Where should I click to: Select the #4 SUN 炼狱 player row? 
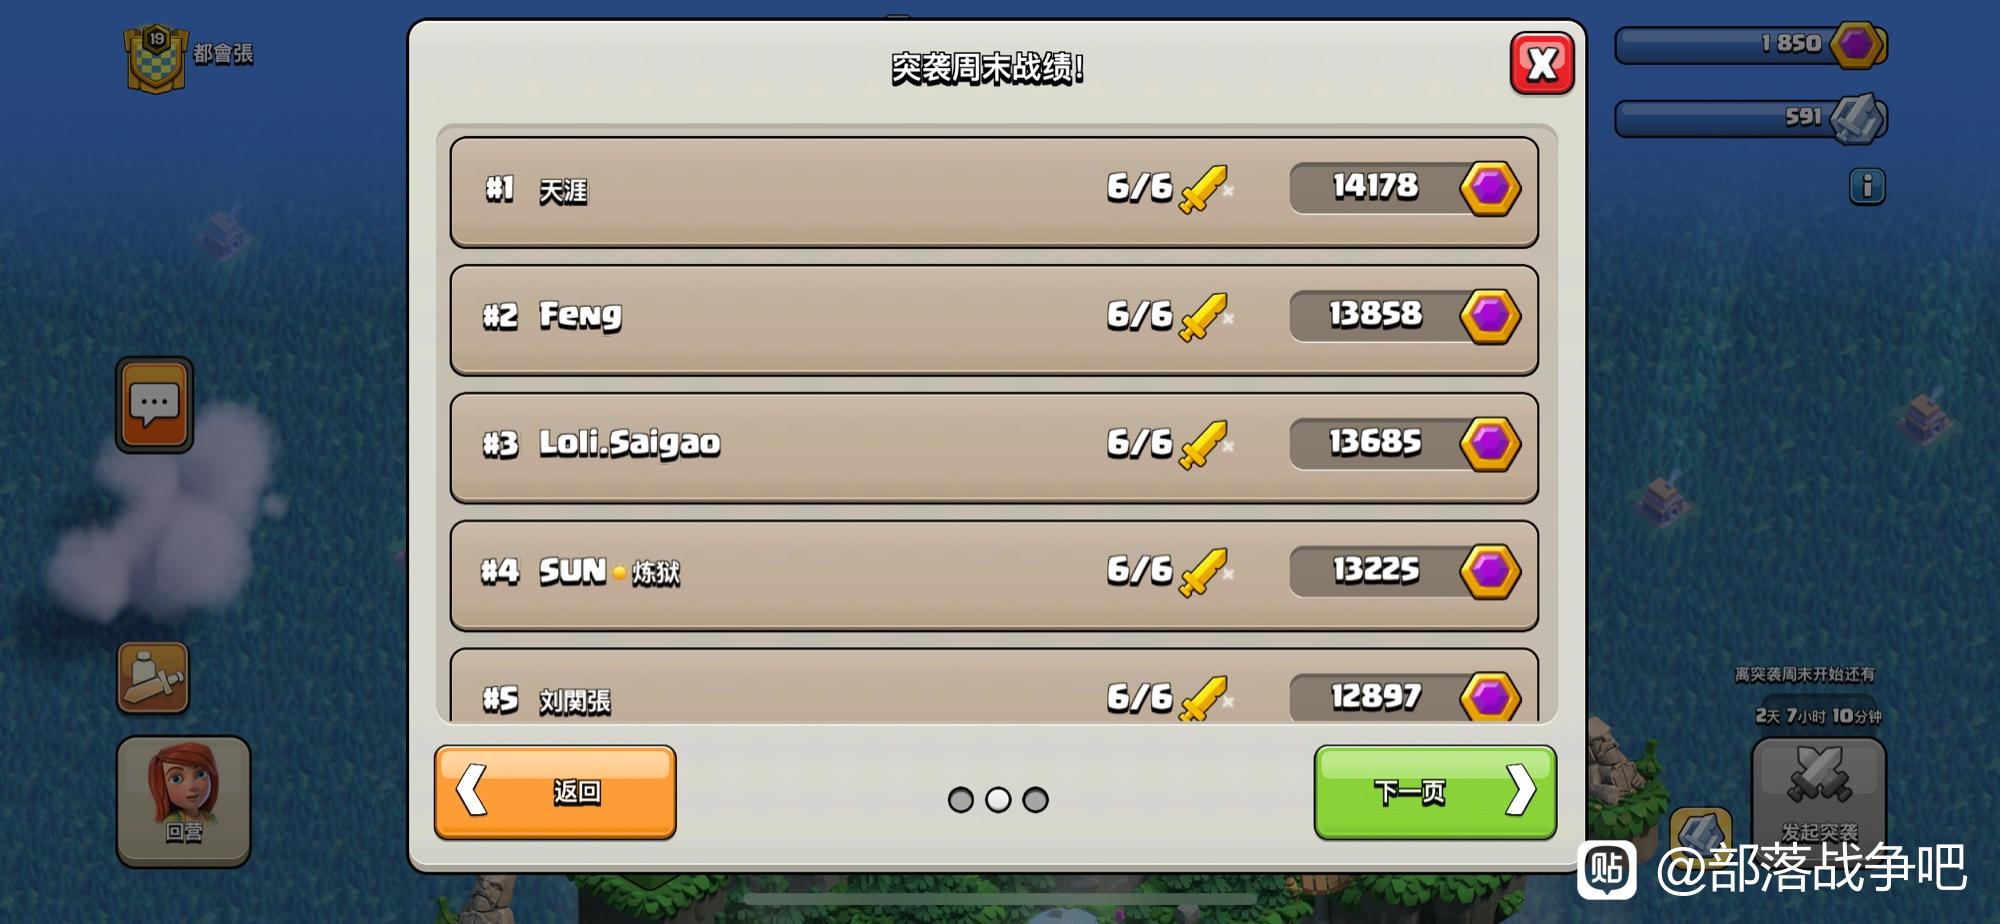click(994, 576)
